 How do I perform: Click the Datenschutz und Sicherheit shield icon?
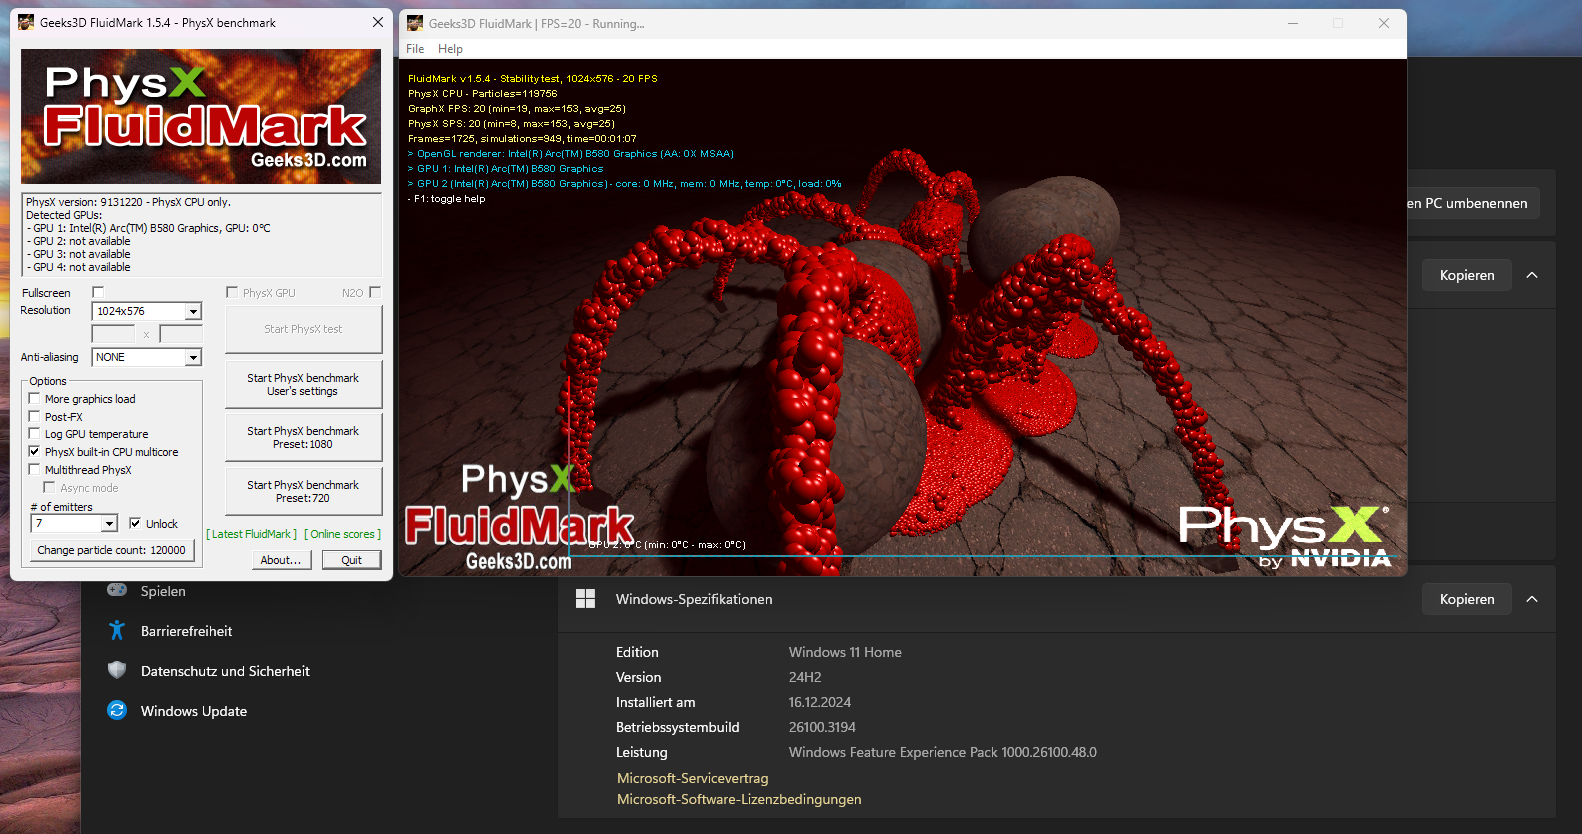click(117, 670)
